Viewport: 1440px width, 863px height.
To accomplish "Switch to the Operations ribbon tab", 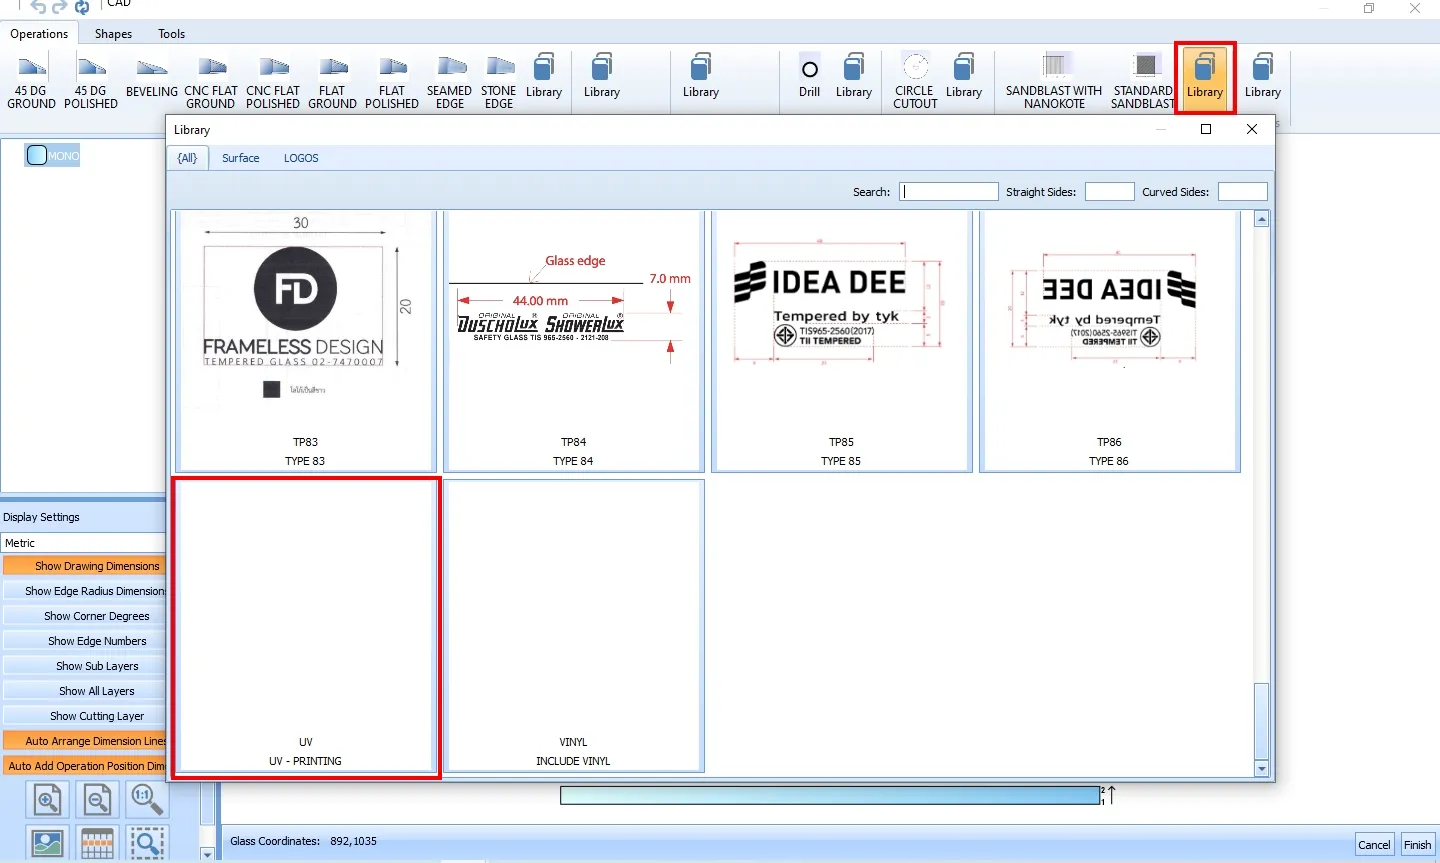I will pos(39,34).
